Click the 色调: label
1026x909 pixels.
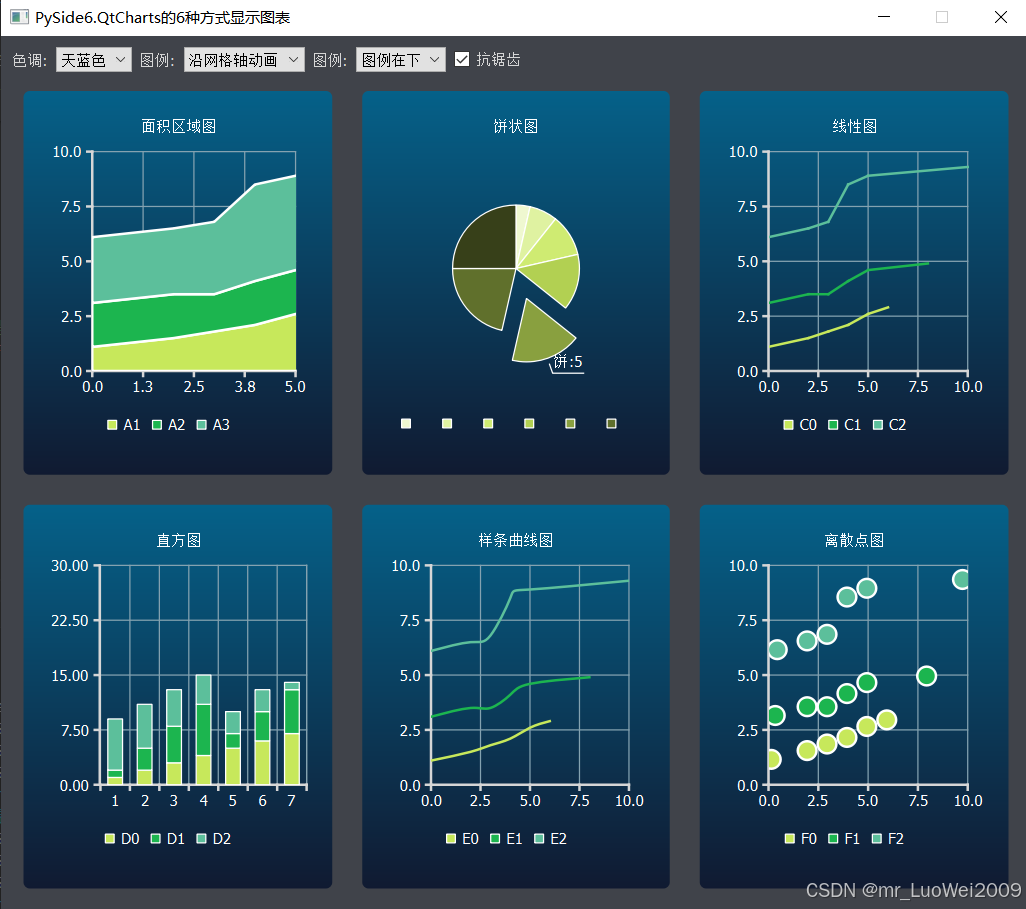click(x=29, y=60)
